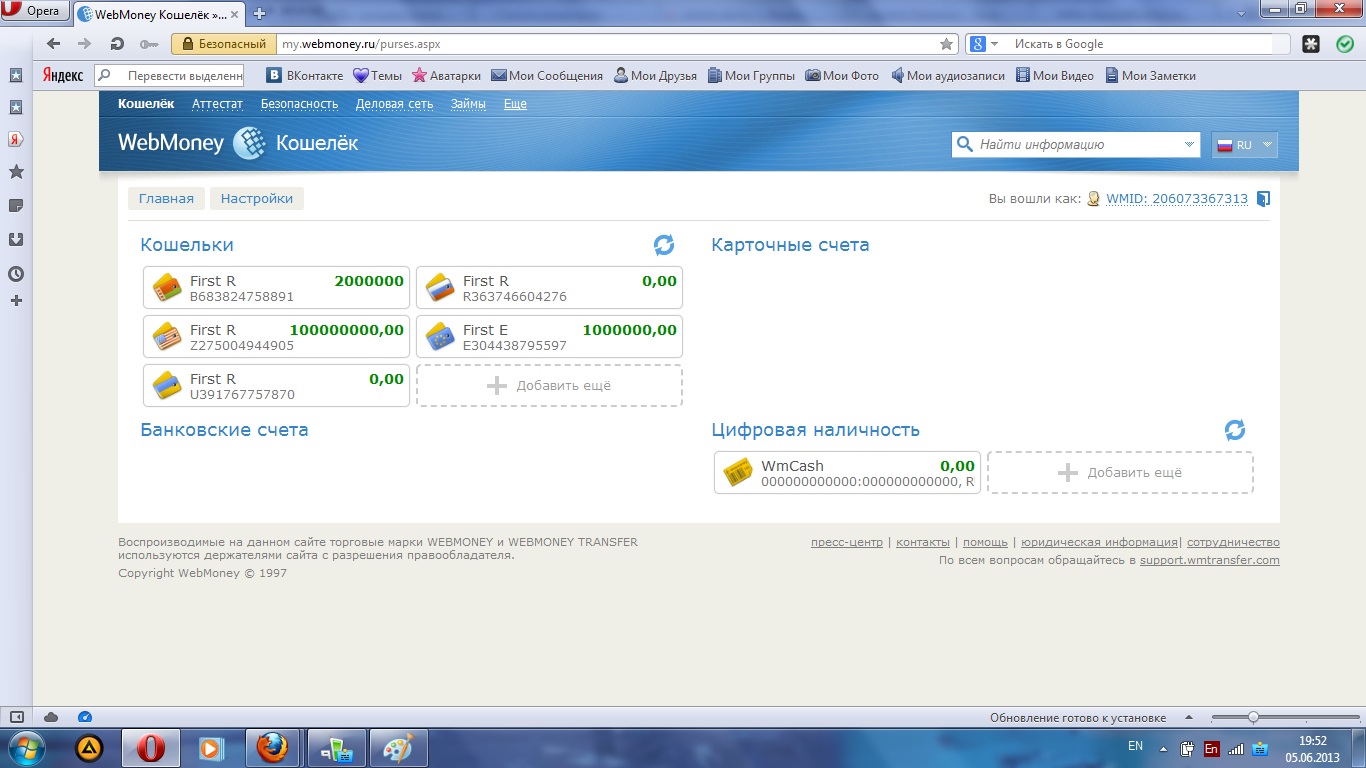This screenshot has height=768, width=1366.
Task: Open the Мои Видео bookmark
Action: click(1055, 76)
